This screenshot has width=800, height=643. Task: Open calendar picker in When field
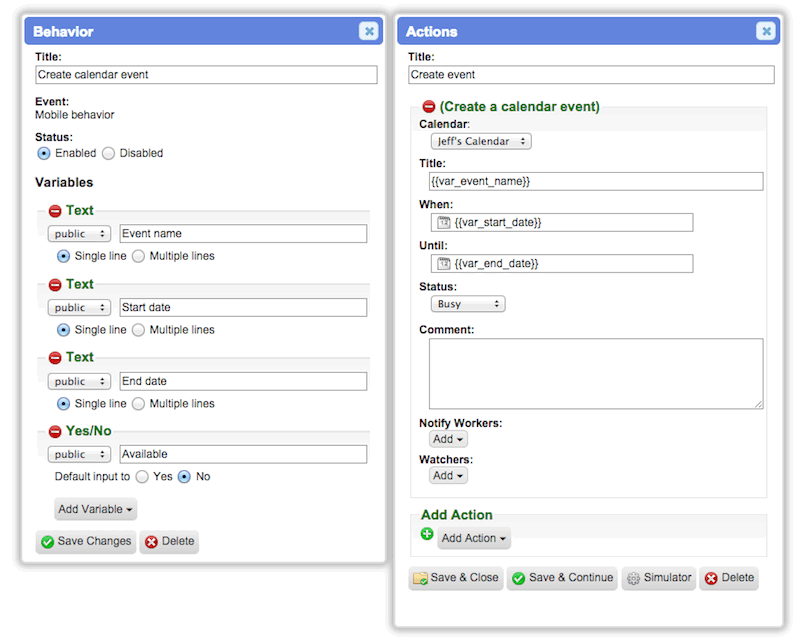click(444, 222)
